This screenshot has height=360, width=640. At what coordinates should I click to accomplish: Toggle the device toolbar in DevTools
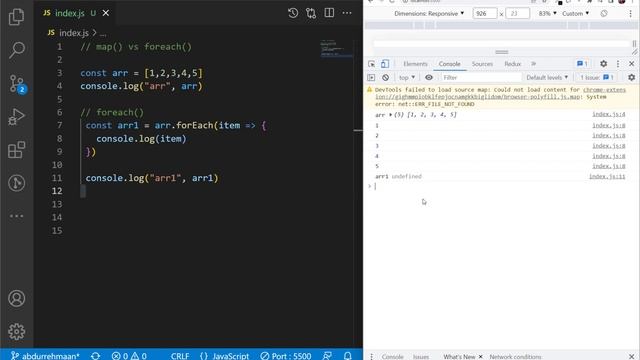click(x=385, y=64)
